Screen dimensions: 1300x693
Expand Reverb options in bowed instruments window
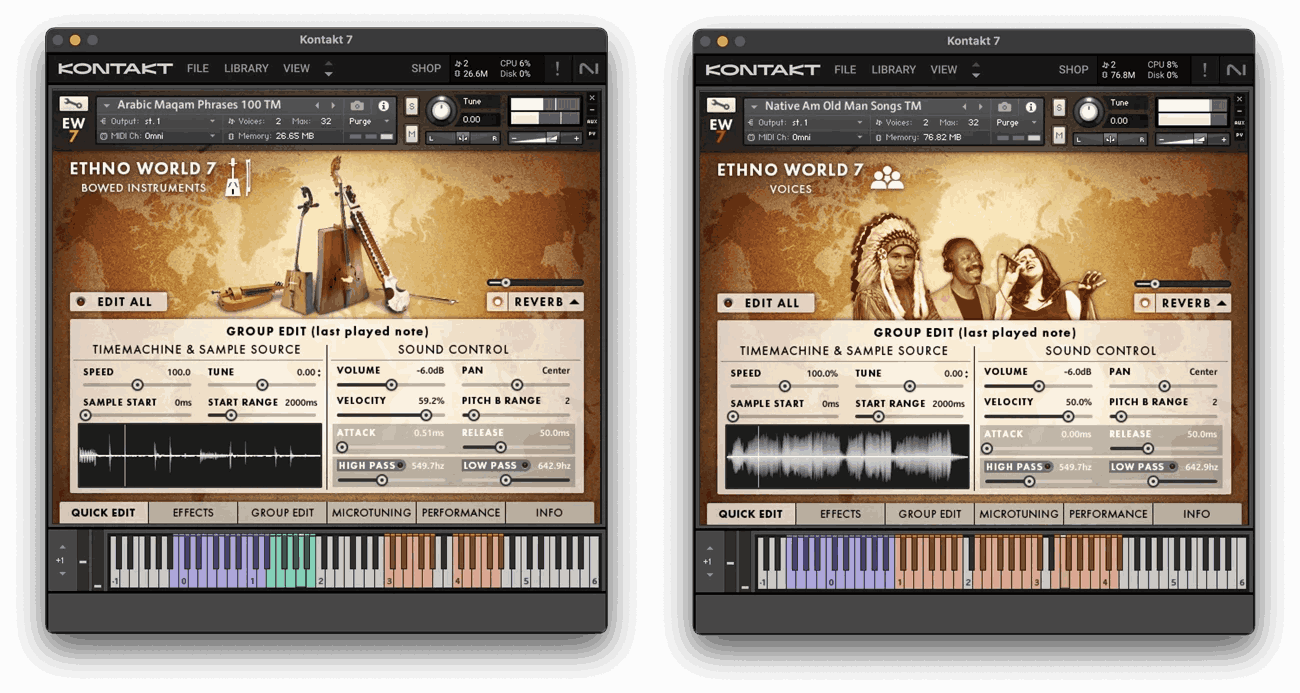[575, 302]
